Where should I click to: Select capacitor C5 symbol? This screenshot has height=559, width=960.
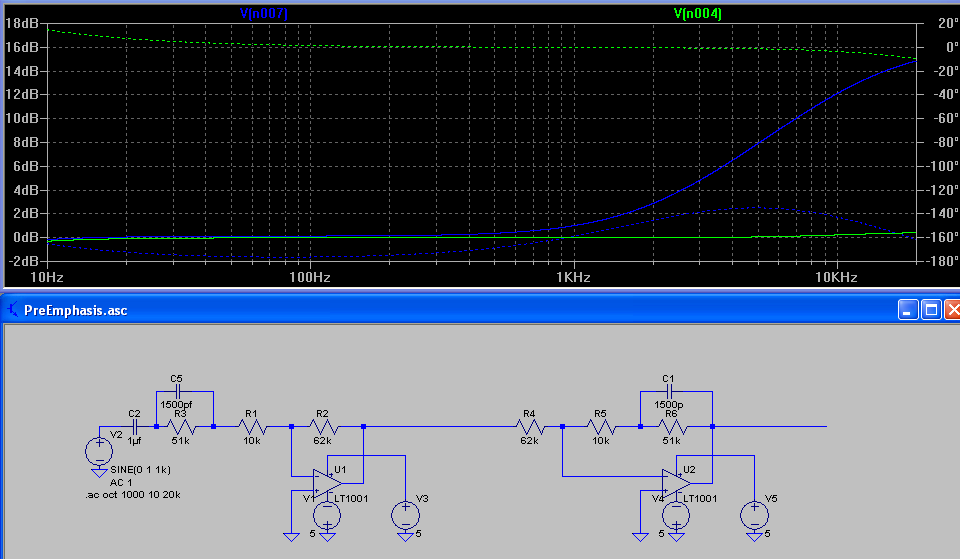click(178, 391)
